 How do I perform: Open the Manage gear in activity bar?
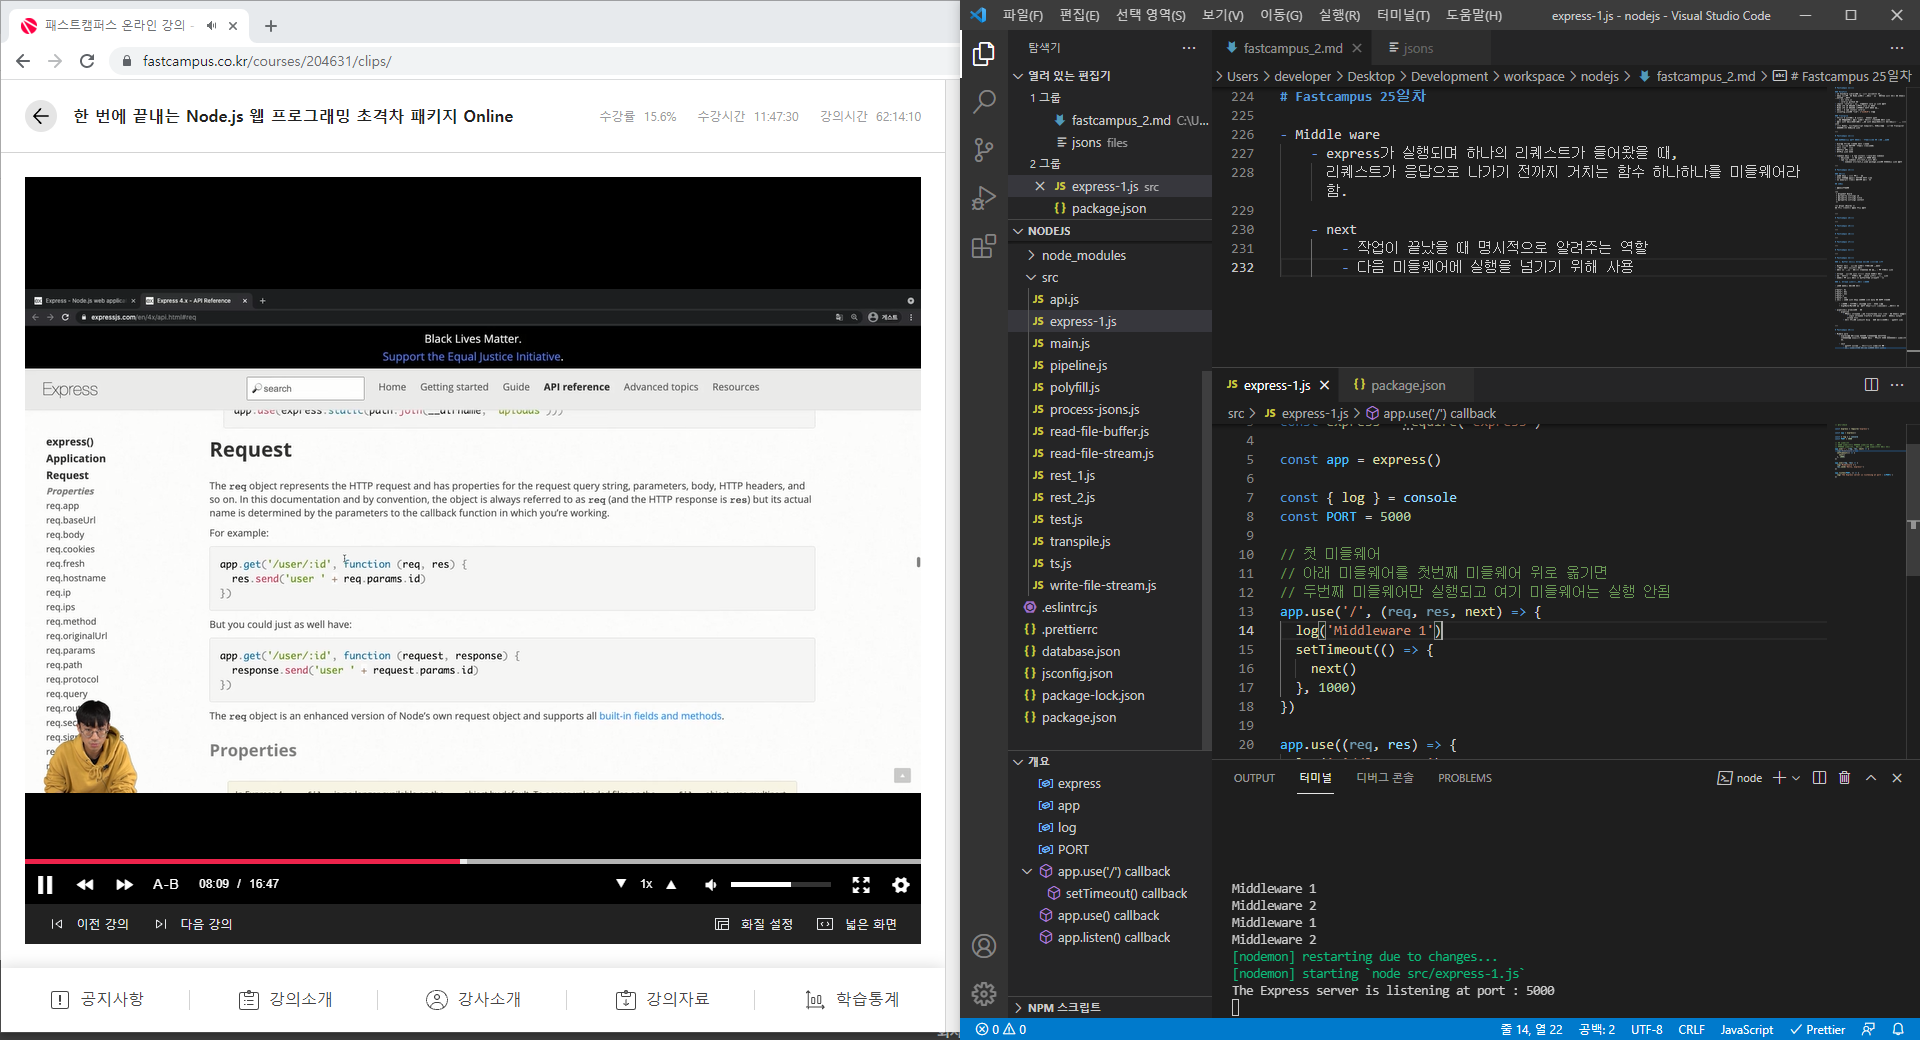point(984,993)
